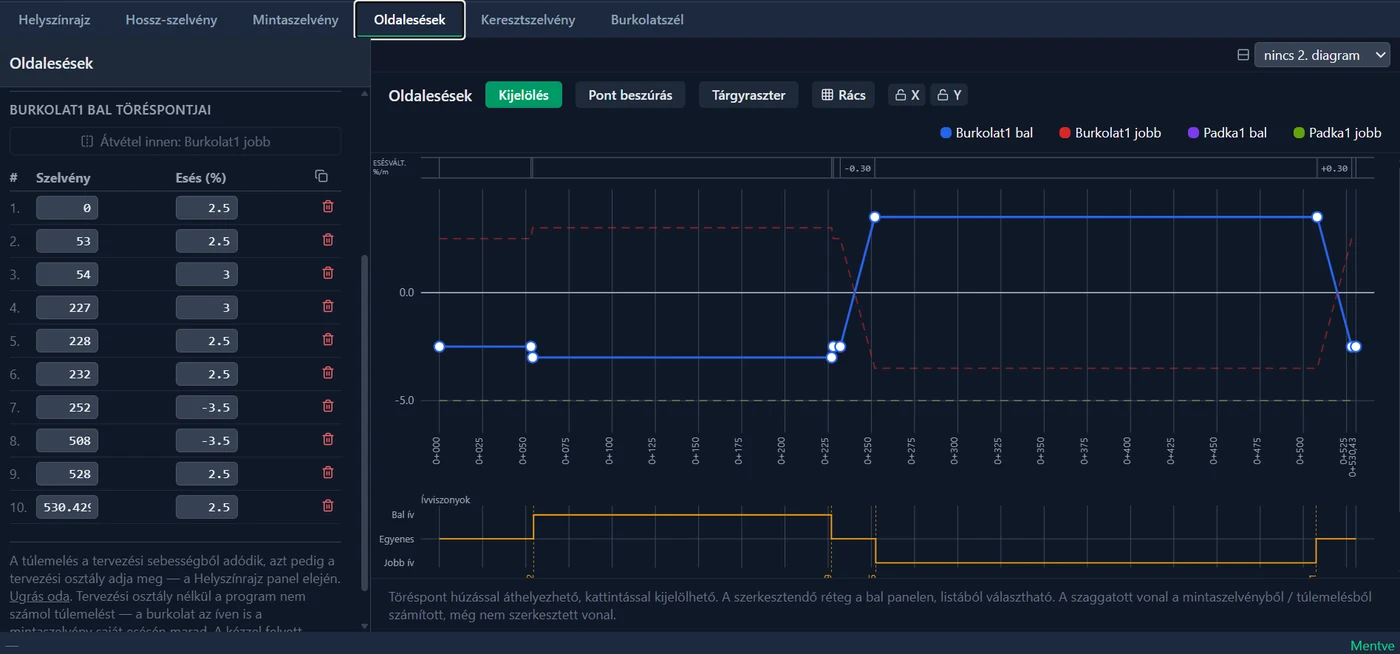Follow the 'Ugrás oda' link

pos(39,596)
